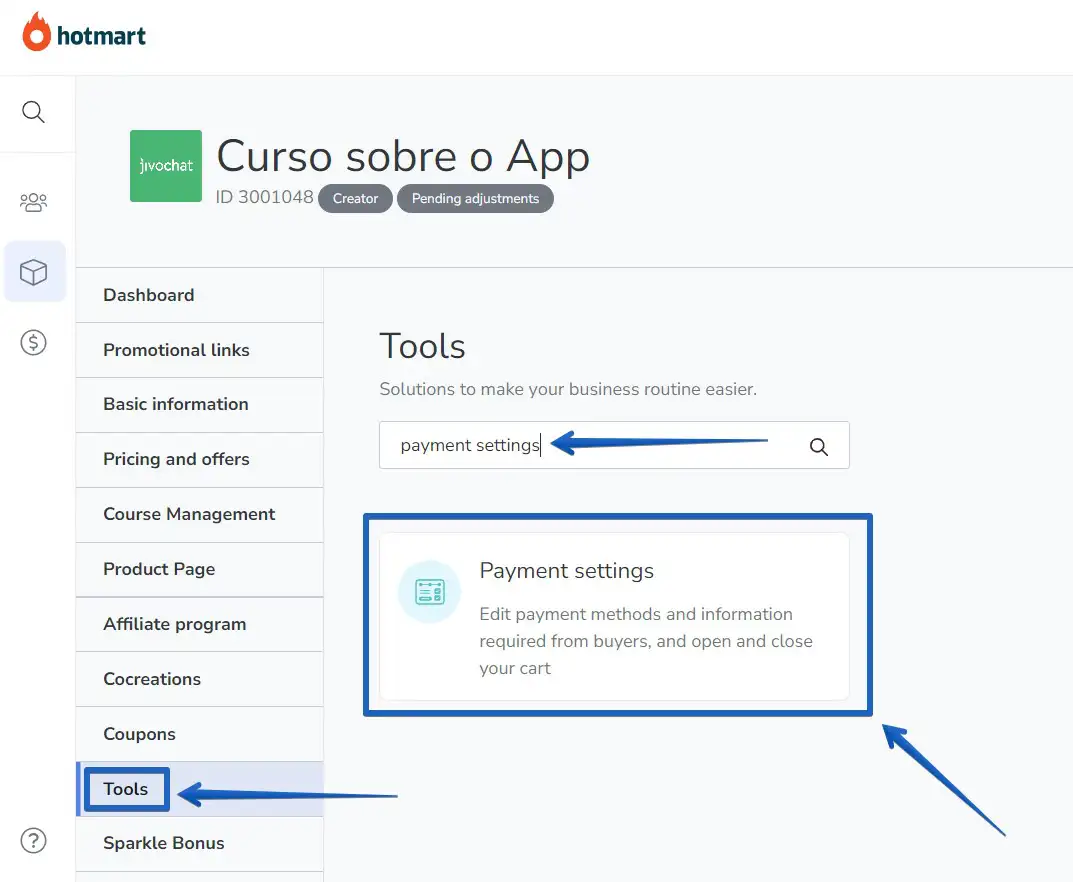The image size is (1073, 882).
Task: Click the product title Curso sobre o App
Action: coord(403,157)
